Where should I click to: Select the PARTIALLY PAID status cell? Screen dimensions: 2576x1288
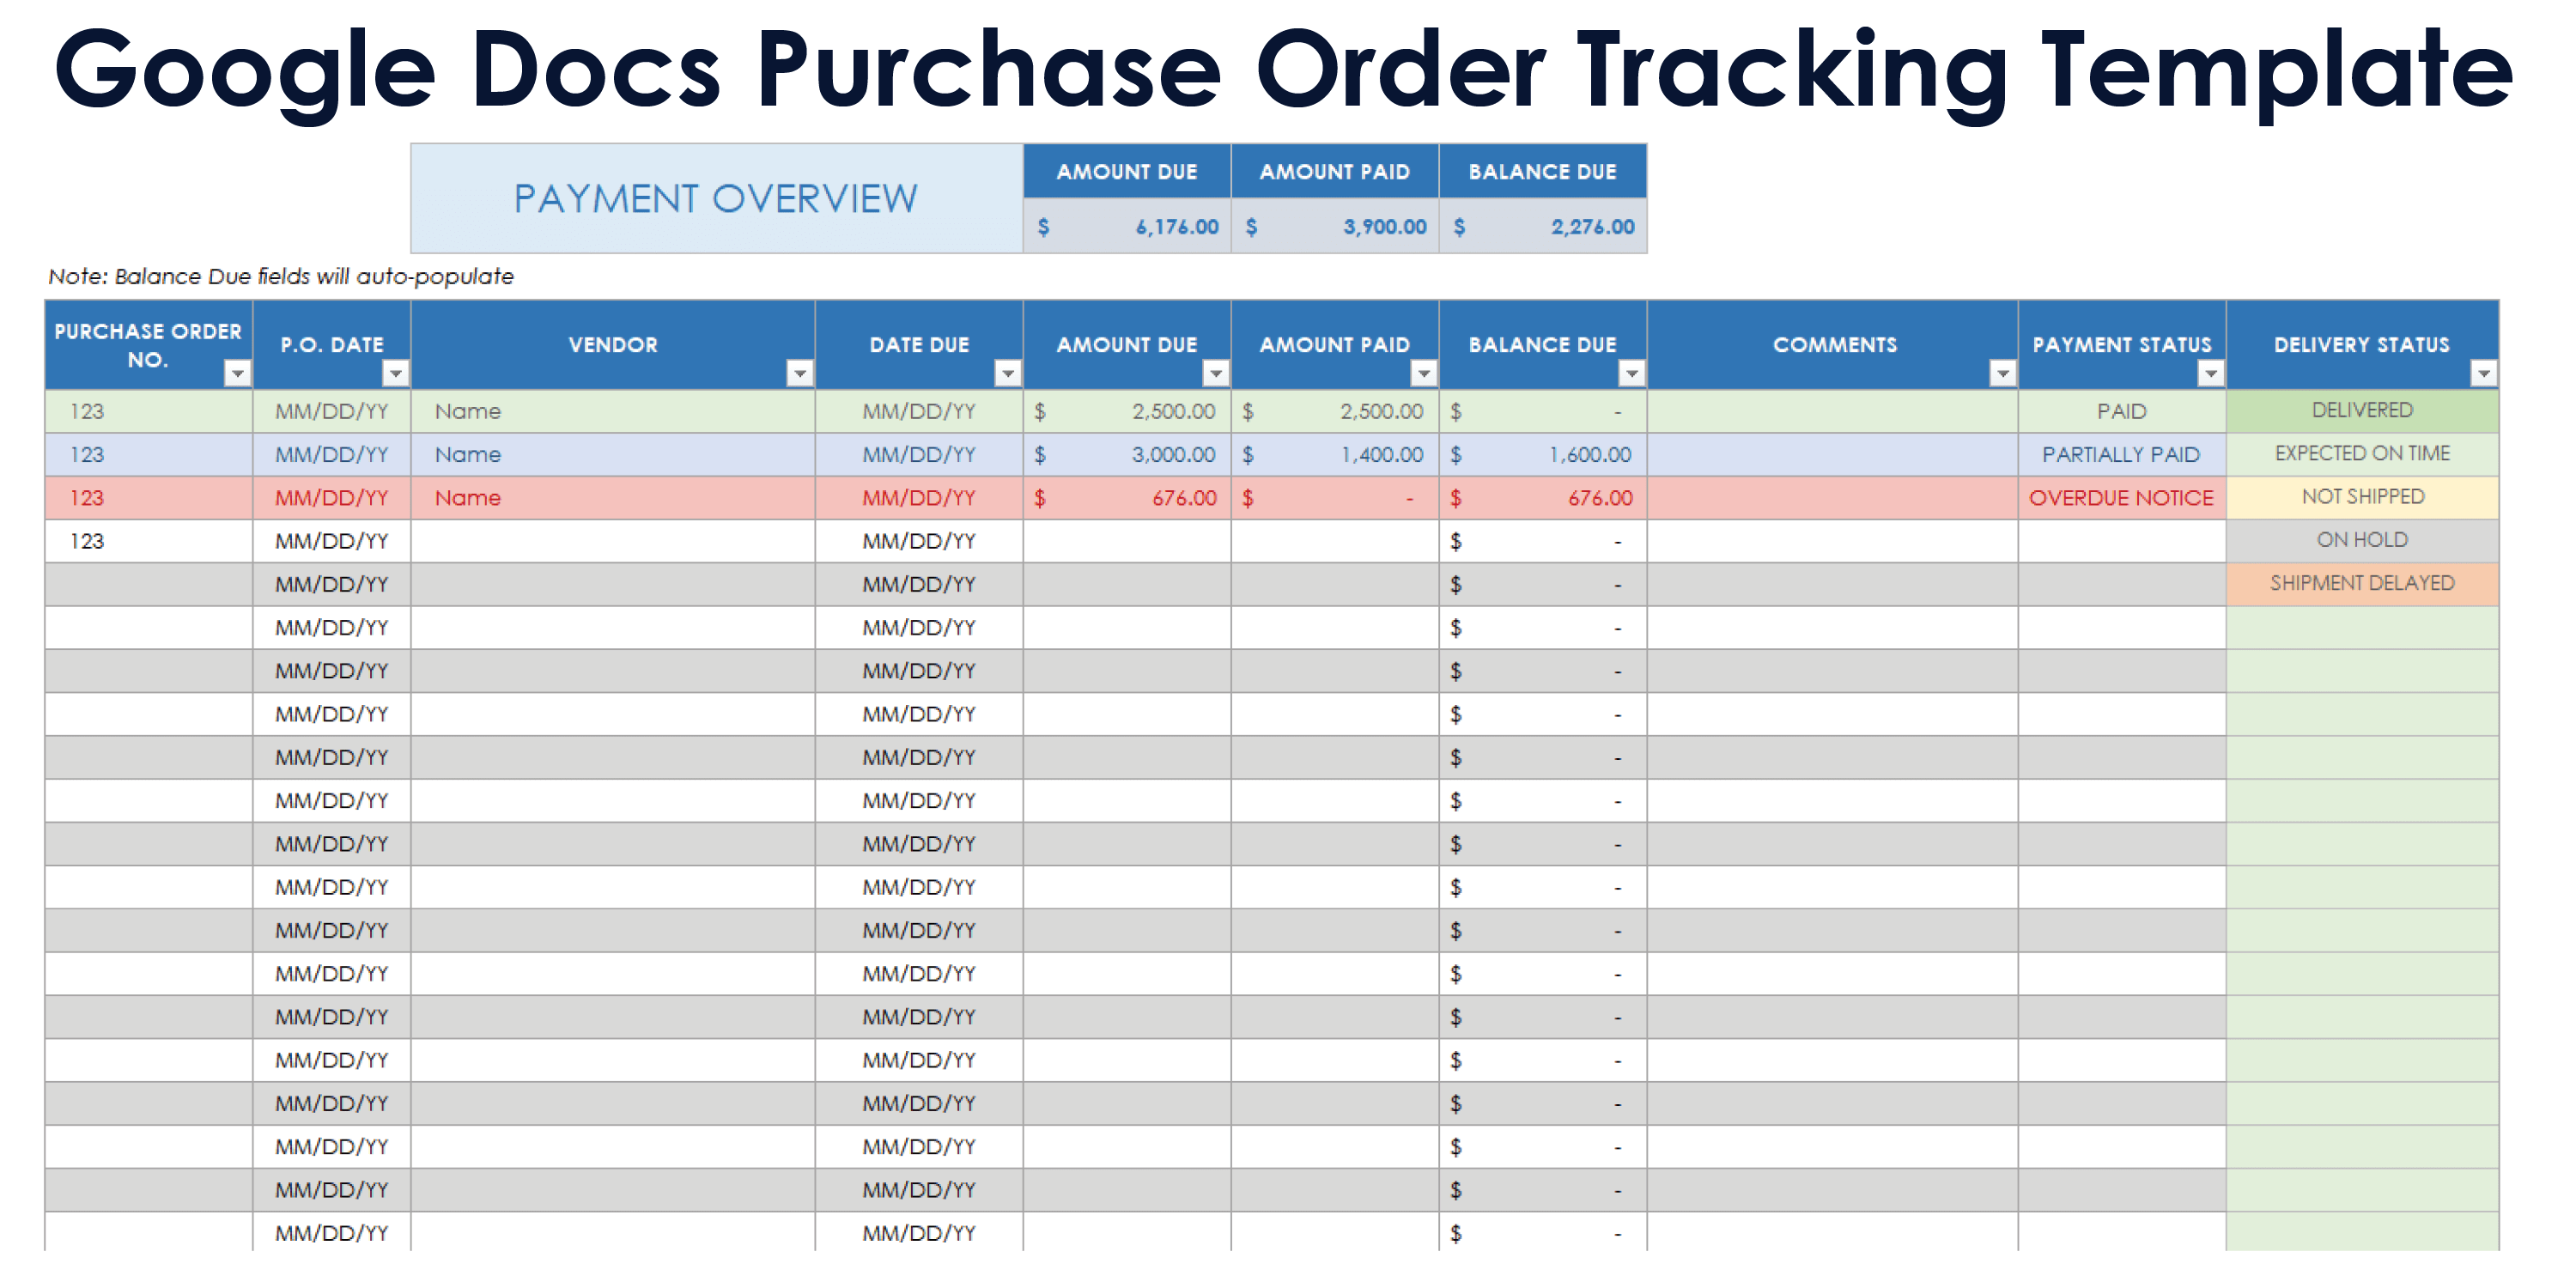click(x=2122, y=454)
